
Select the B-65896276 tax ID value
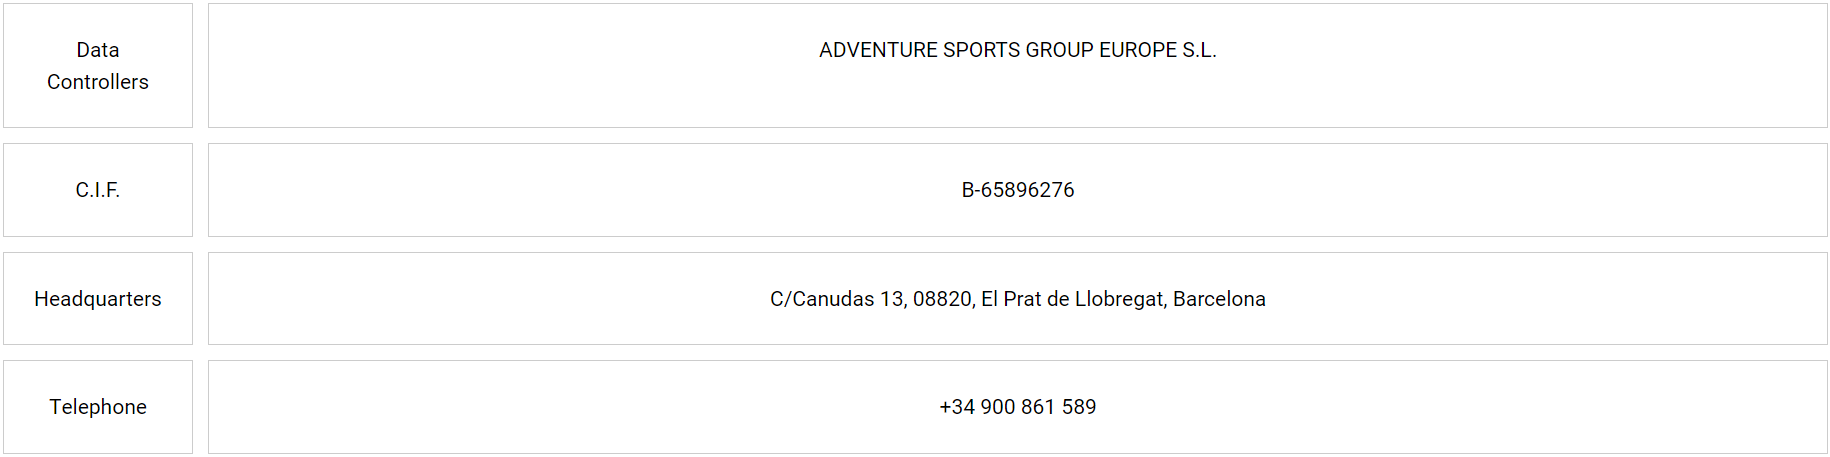click(1017, 190)
